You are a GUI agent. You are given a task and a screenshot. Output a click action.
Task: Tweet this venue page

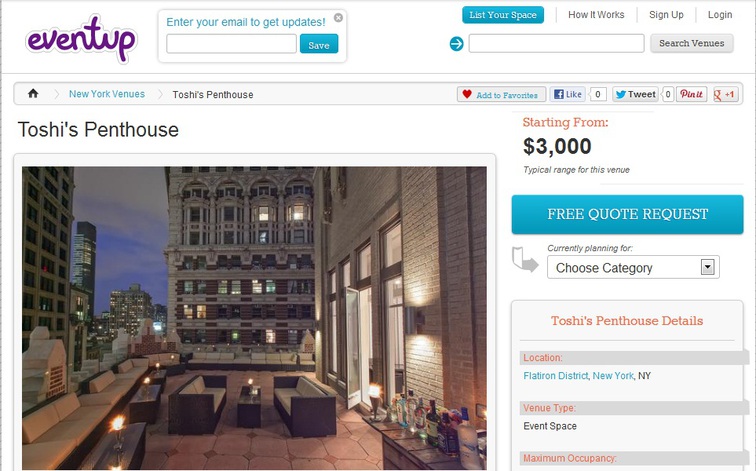[x=635, y=94]
